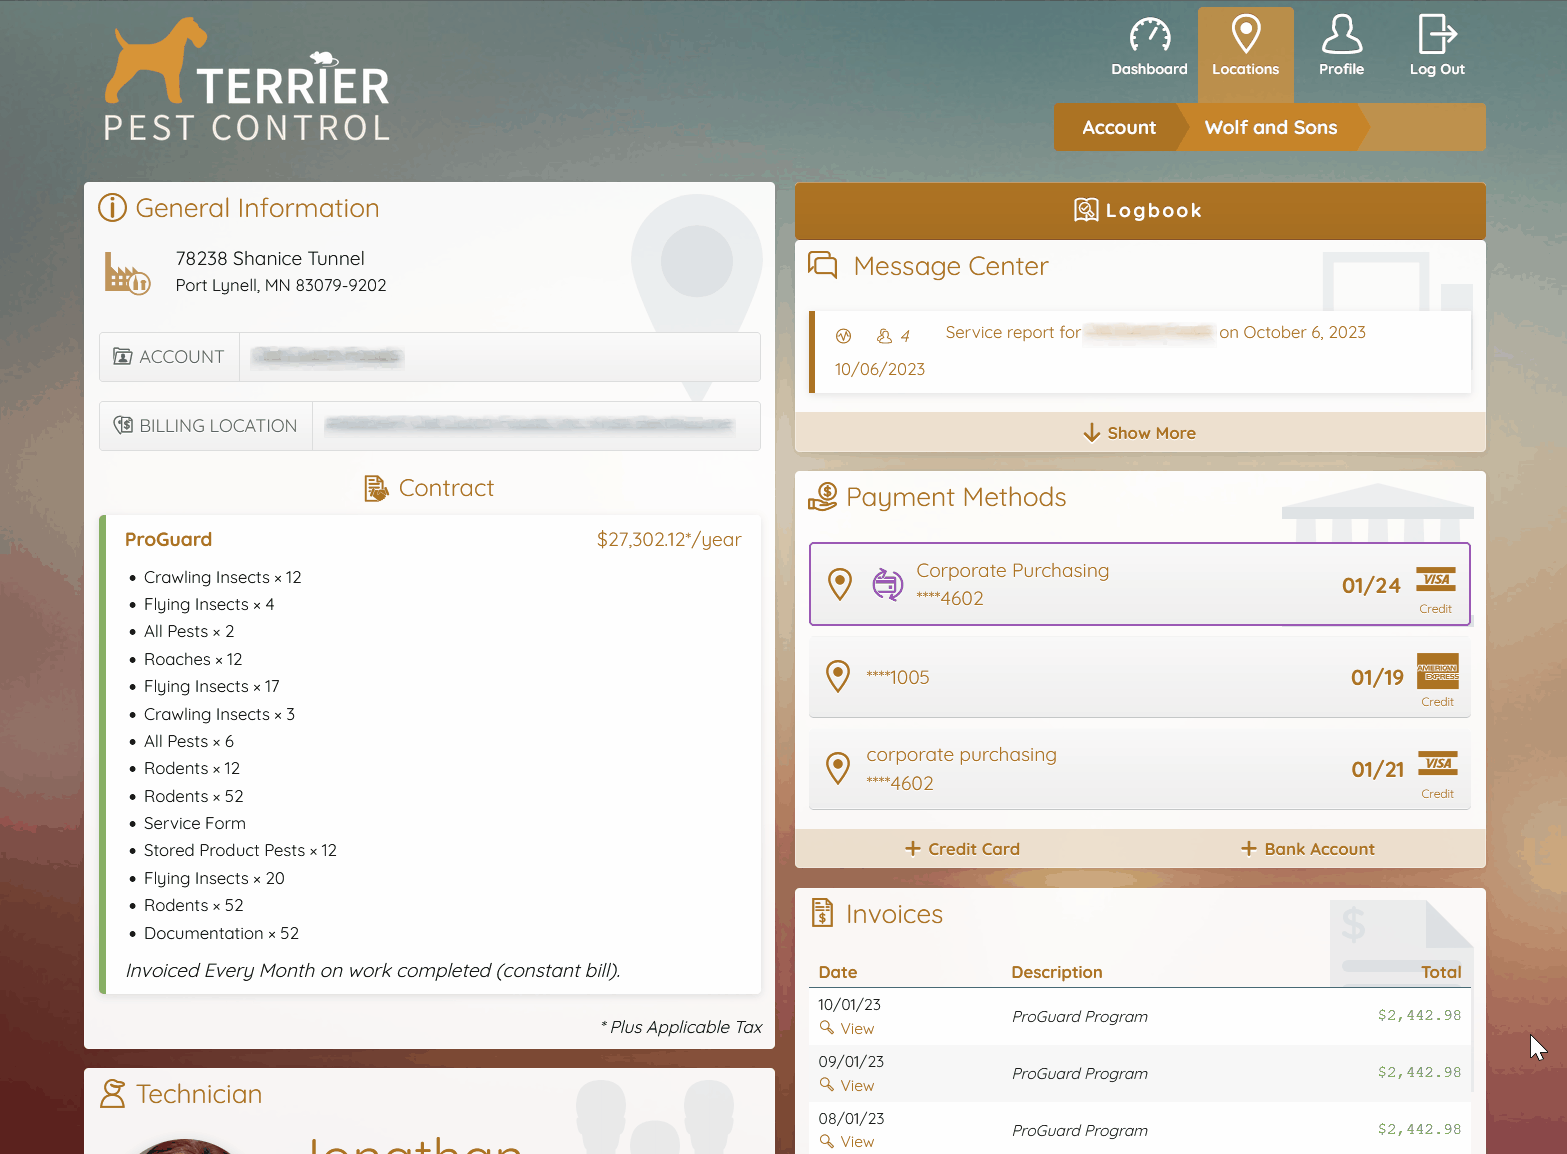This screenshot has height=1154, width=1567.
Task: Click the 'Documentation × 52' contract item
Action: [x=221, y=933]
